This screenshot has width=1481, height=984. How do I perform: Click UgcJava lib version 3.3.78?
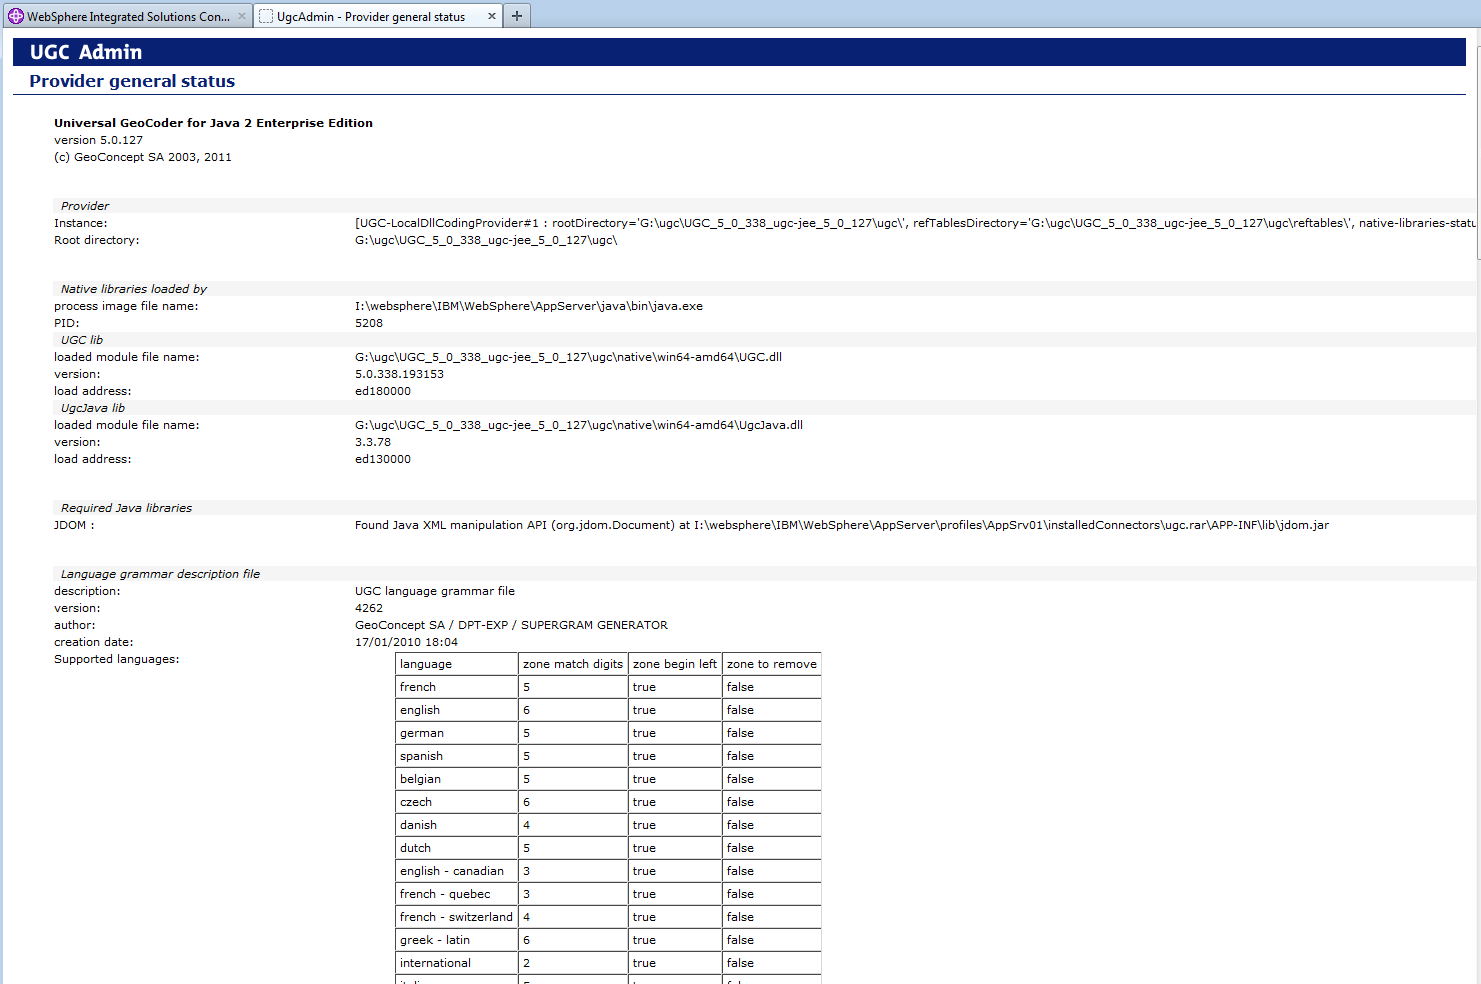(x=373, y=442)
